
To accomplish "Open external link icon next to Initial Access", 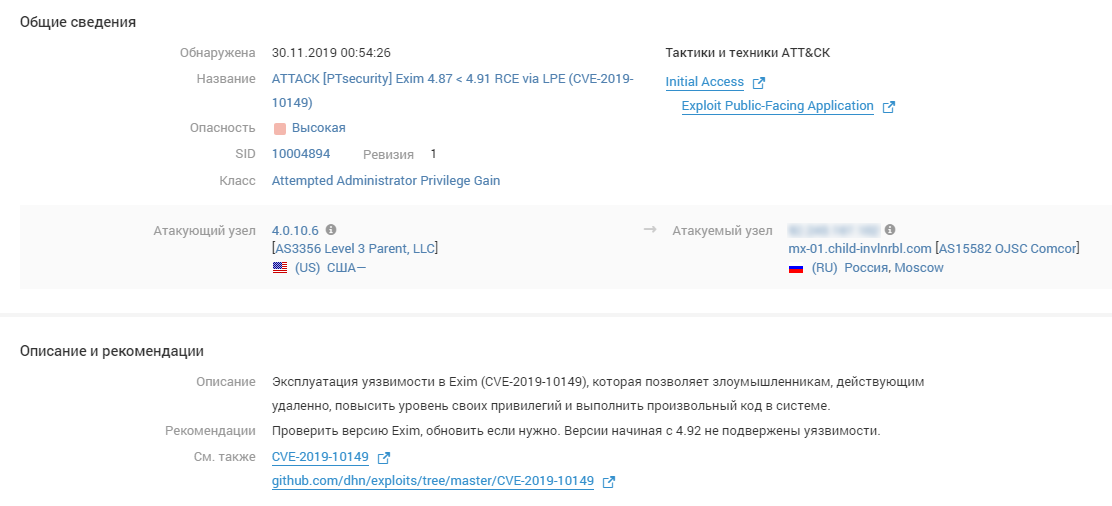I will click(x=759, y=83).
